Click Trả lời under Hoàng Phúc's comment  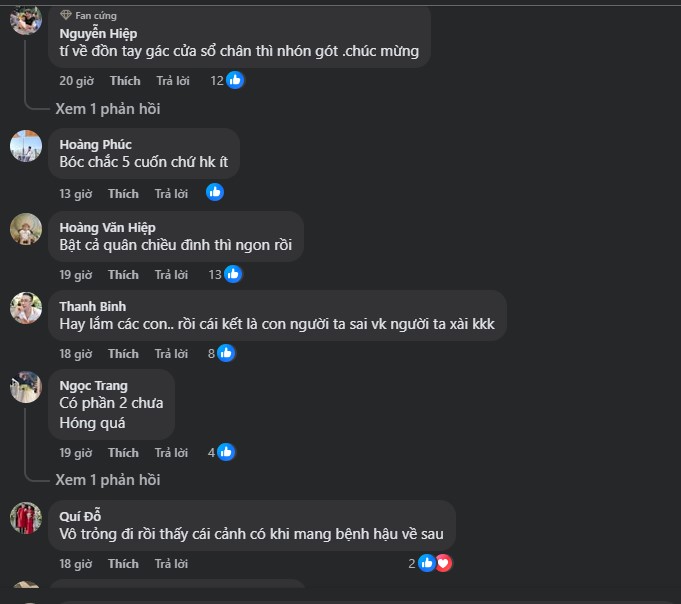[x=172, y=193]
